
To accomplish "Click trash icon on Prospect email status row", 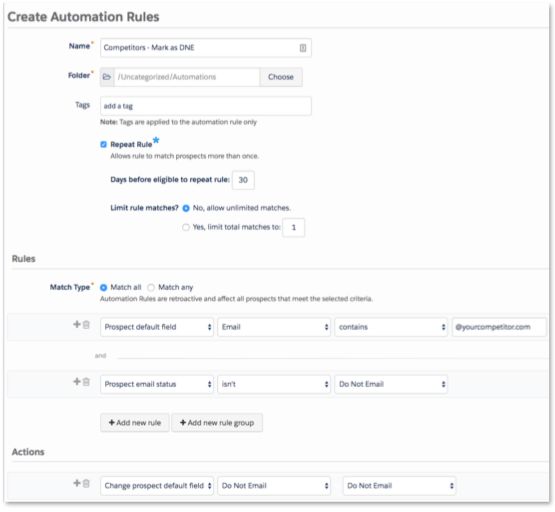I will 86,382.
